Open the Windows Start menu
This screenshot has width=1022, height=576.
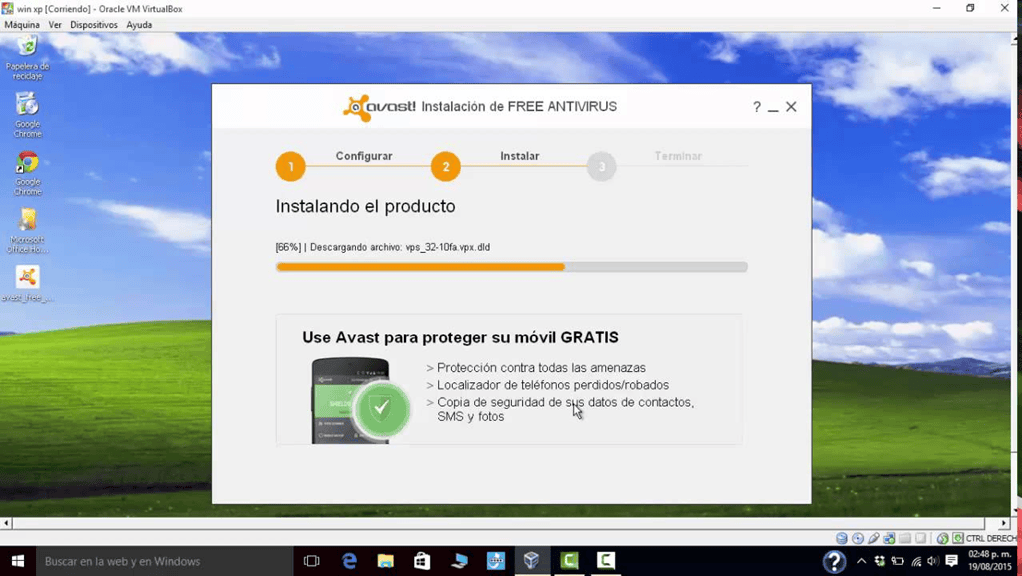[17, 561]
